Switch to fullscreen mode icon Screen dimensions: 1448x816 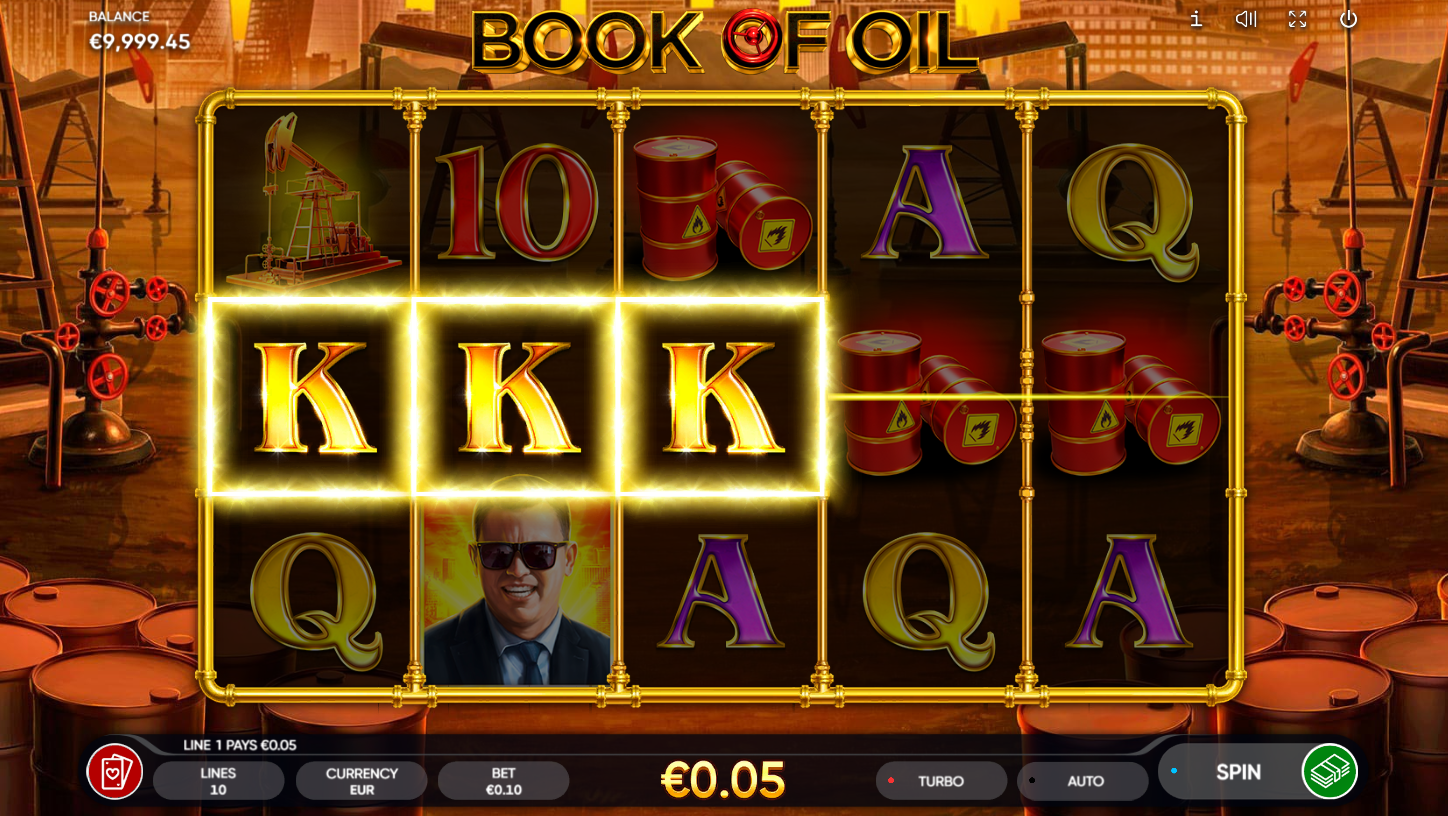1298,19
